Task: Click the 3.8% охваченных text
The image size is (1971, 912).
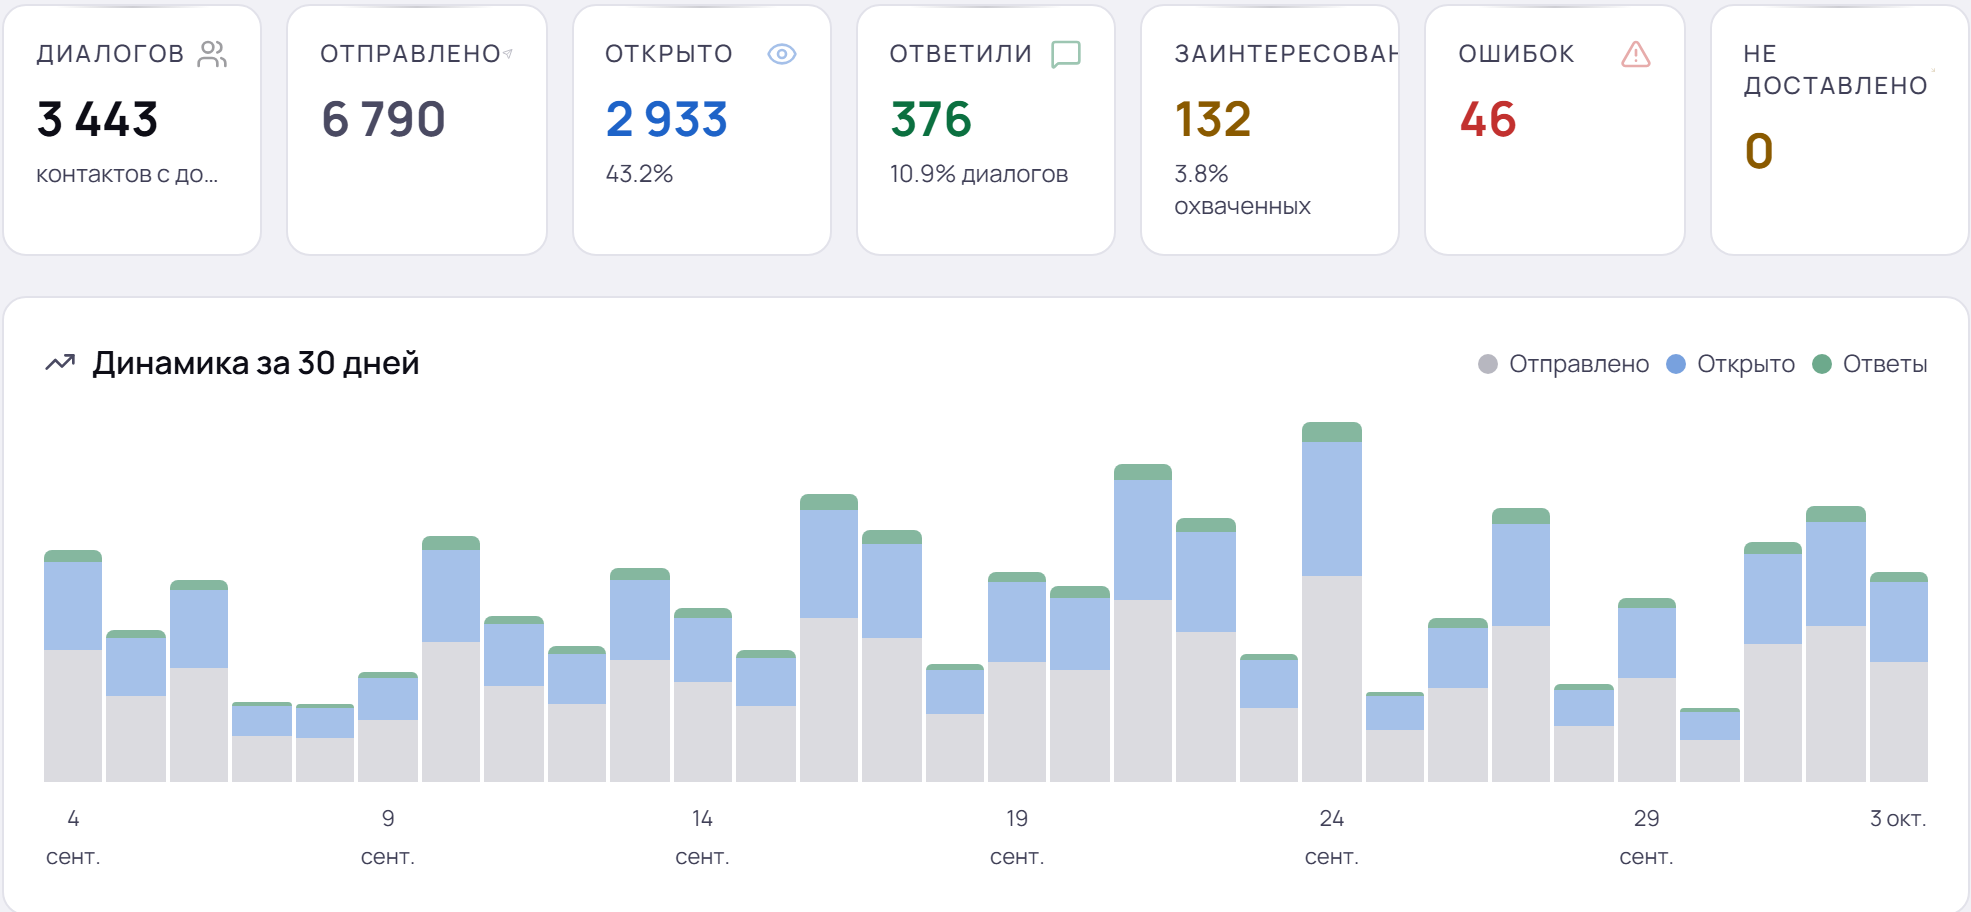Action: 1242,190
